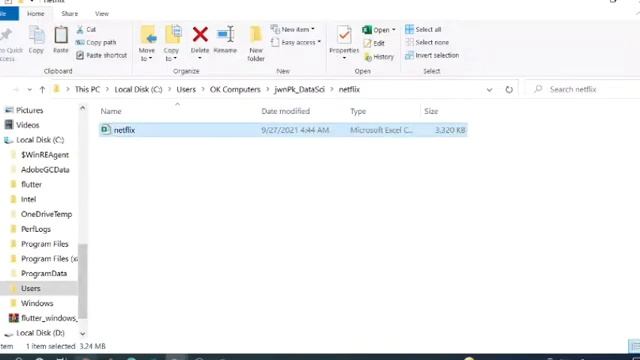Rename the selected file

point(225,40)
